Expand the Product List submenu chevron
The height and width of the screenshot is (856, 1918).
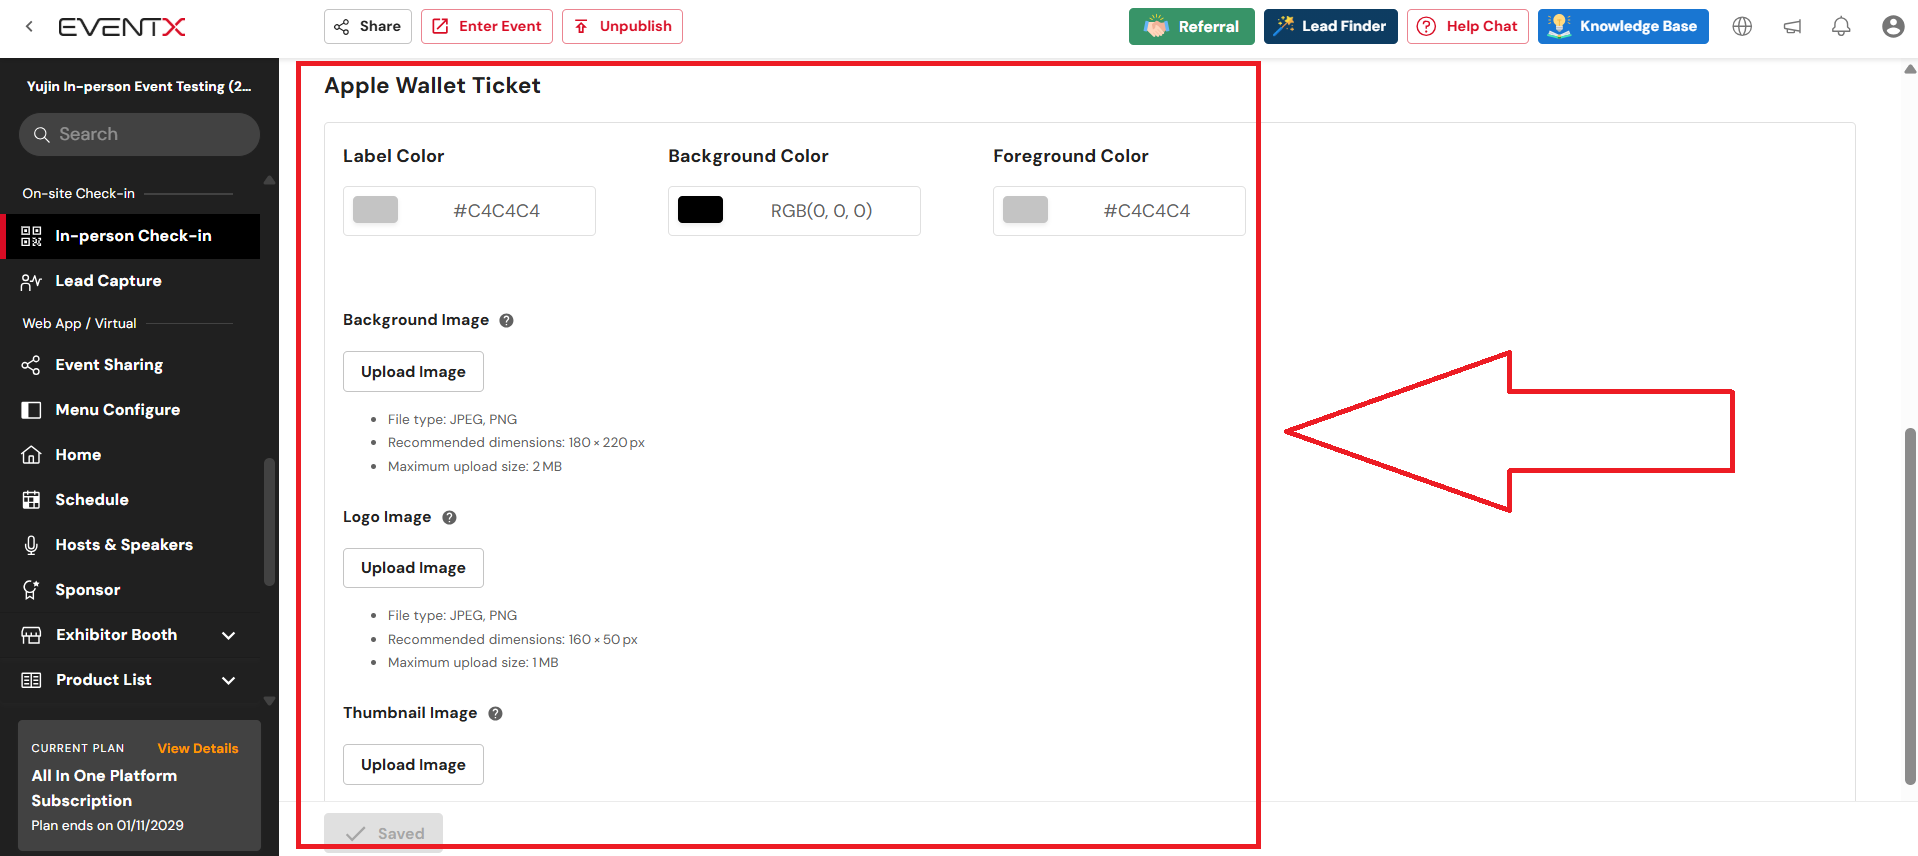point(228,681)
